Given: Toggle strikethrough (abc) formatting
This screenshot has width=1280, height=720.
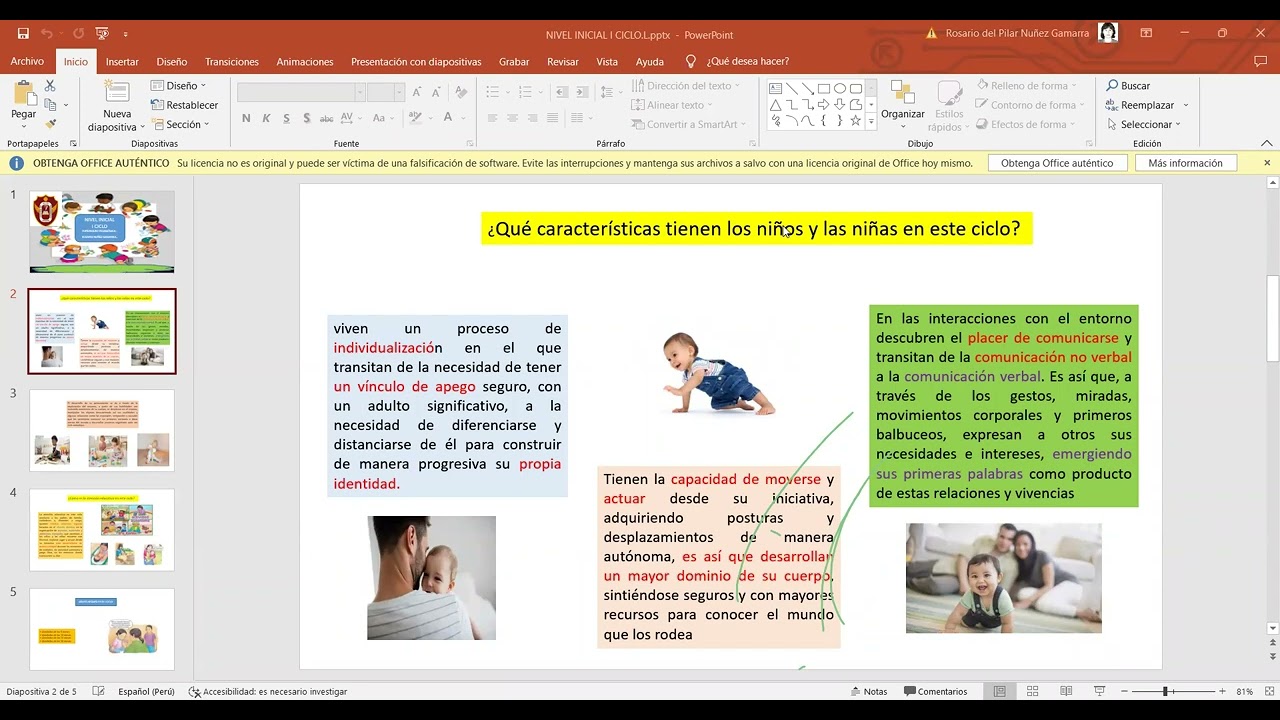Looking at the screenshot, I should click(329, 118).
